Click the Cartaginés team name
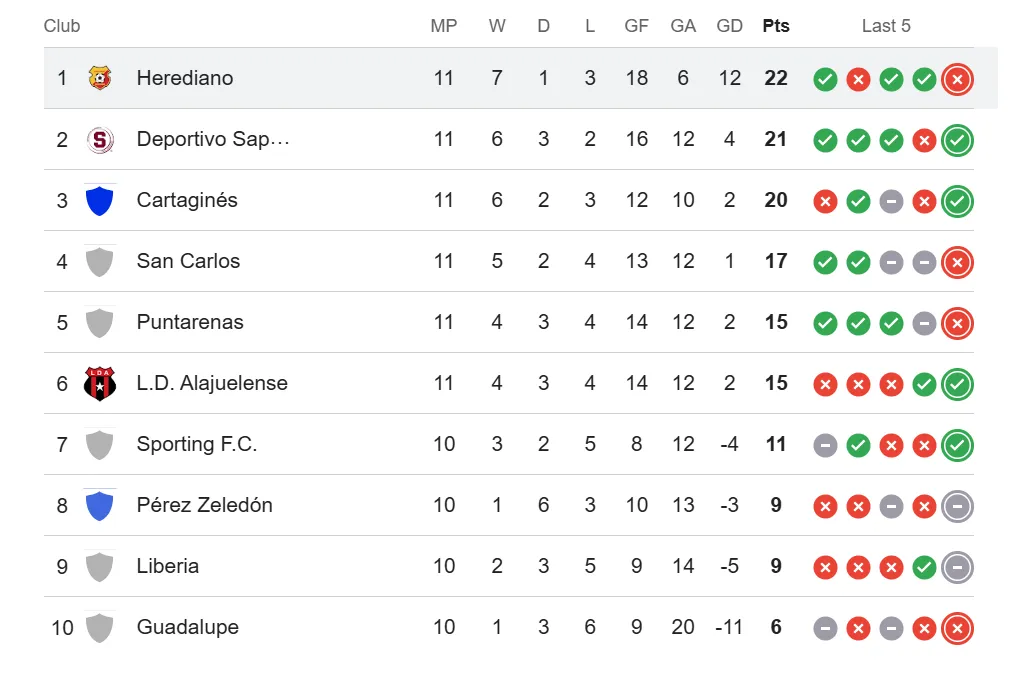The height and width of the screenshot is (679, 1036). [x=187, y=200]
